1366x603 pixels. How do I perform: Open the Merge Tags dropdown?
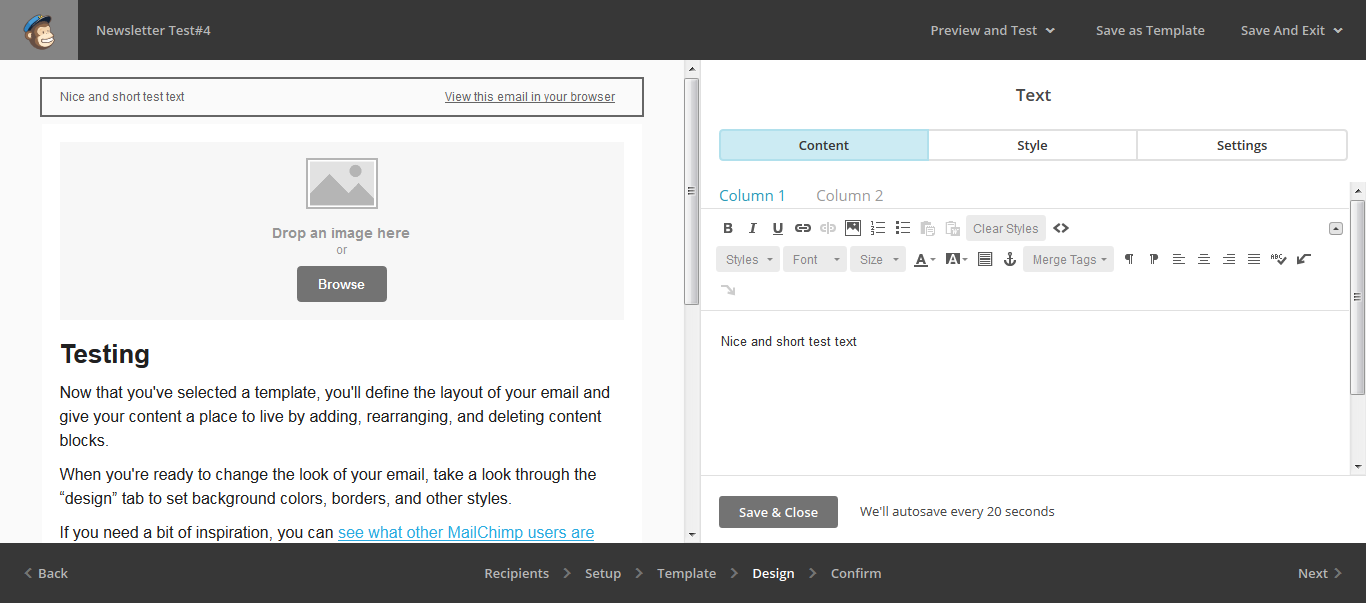[x=1068, y=259]
